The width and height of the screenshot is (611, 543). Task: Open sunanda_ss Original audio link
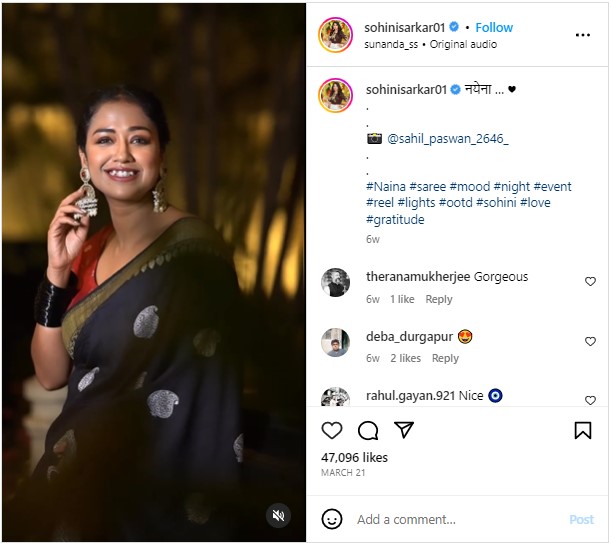[x=431, y=44]
